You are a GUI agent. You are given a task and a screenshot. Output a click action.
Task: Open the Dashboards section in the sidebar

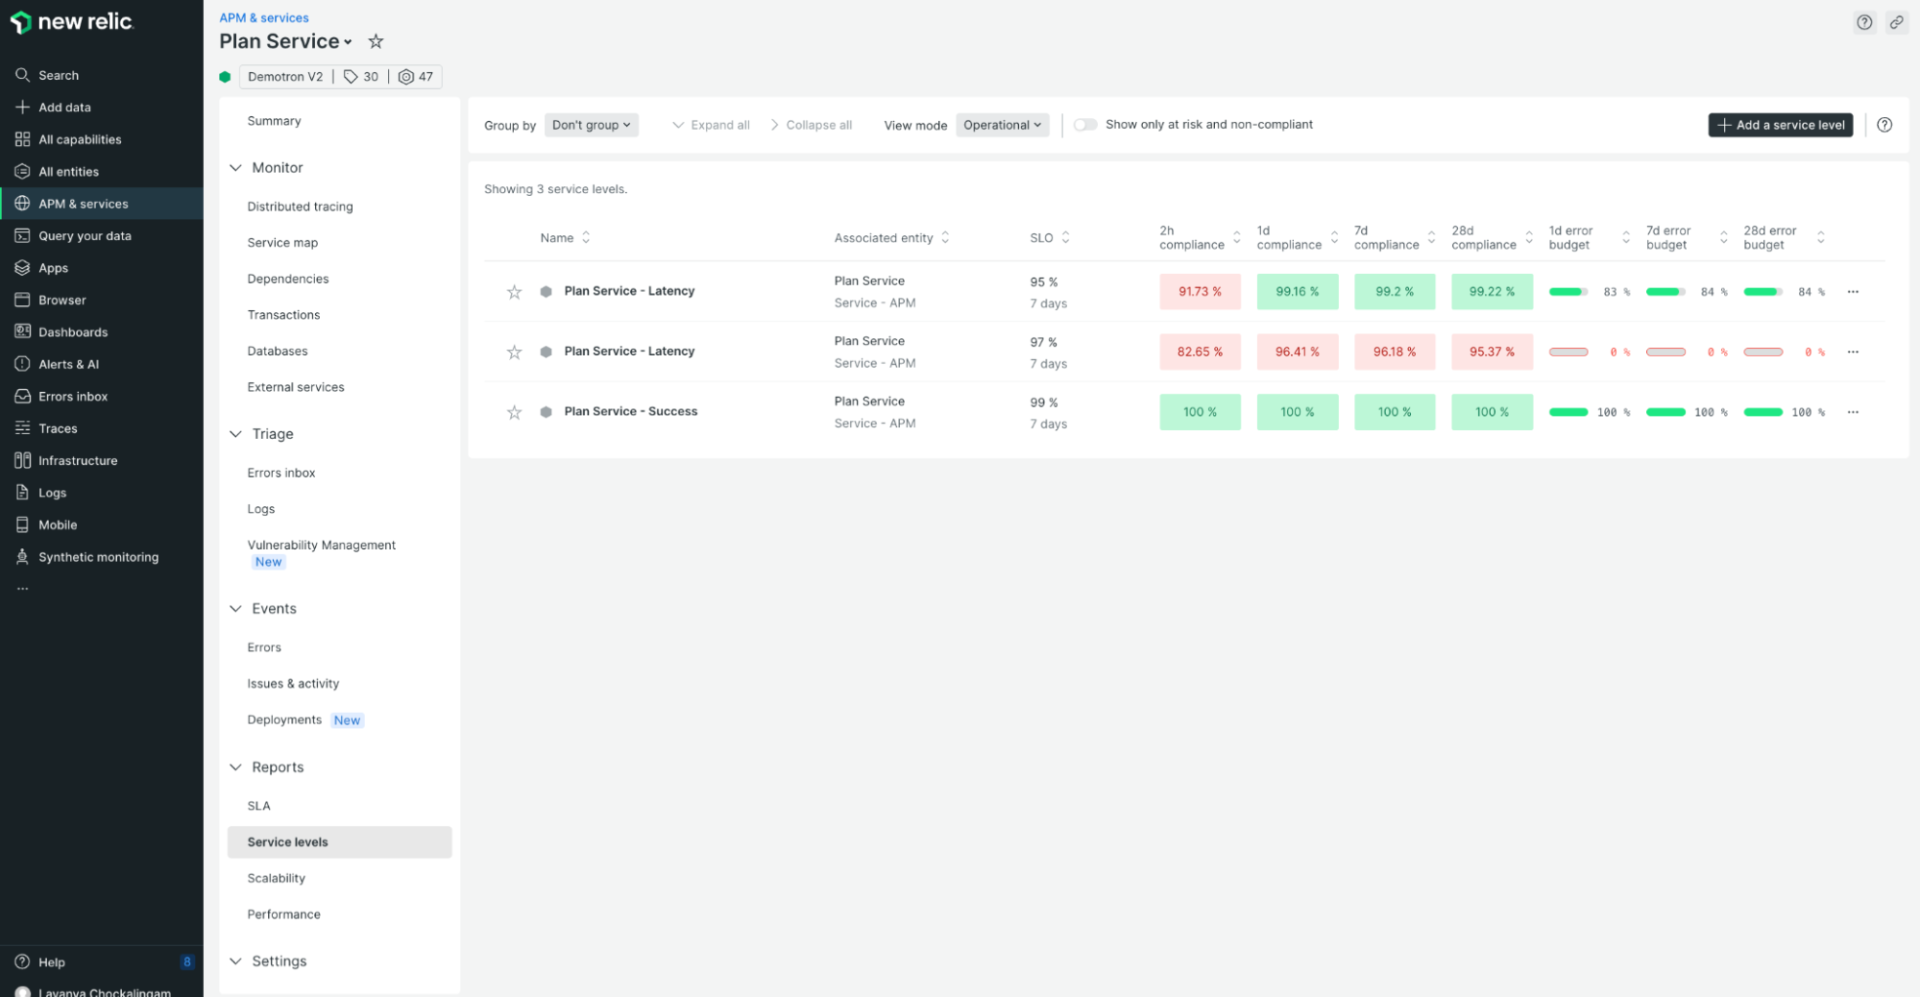point(73,331)
